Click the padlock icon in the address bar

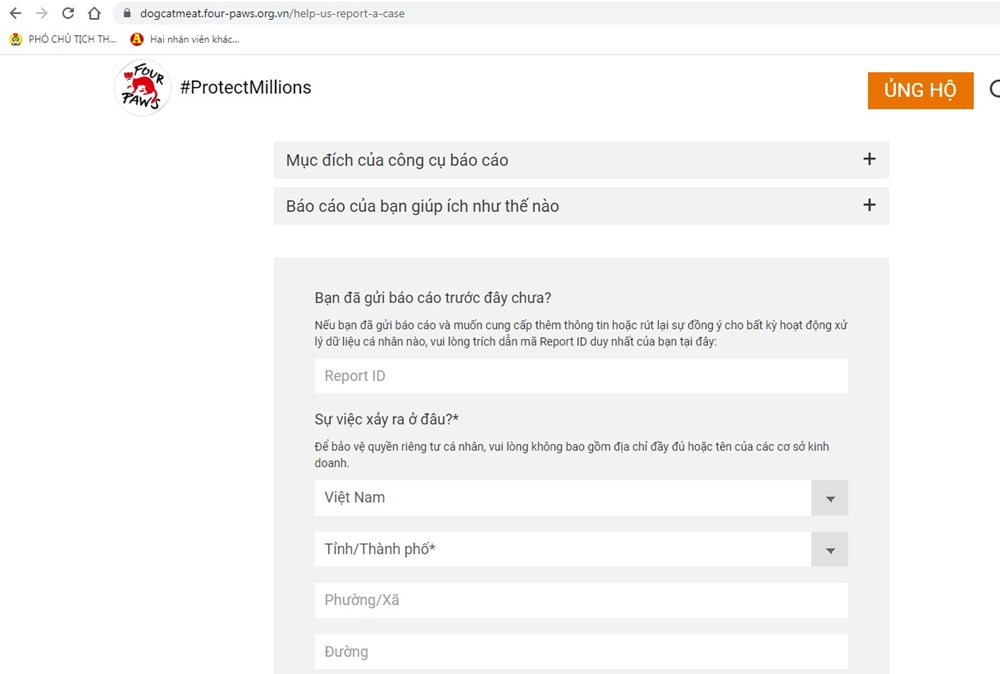pyautogui.click(x=127, y=13)
